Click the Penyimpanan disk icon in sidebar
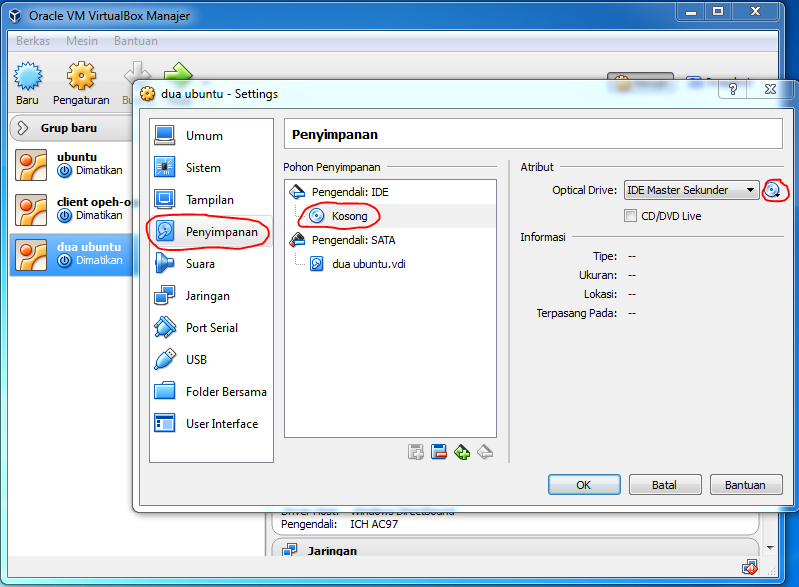Image resolution: width=799 pixels, height=587 pixels. [x=165, y=231]
